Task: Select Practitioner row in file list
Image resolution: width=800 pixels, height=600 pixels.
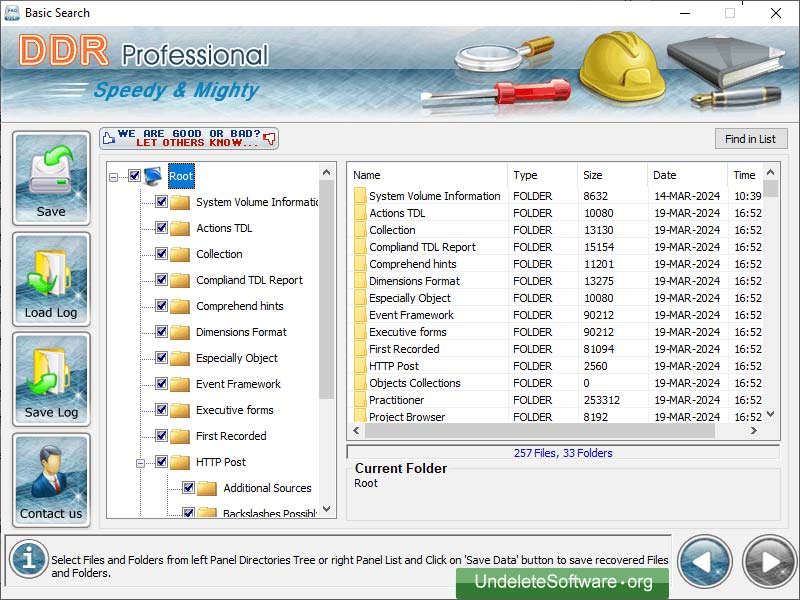Action: pyautogui.click(x=555, y=400)
